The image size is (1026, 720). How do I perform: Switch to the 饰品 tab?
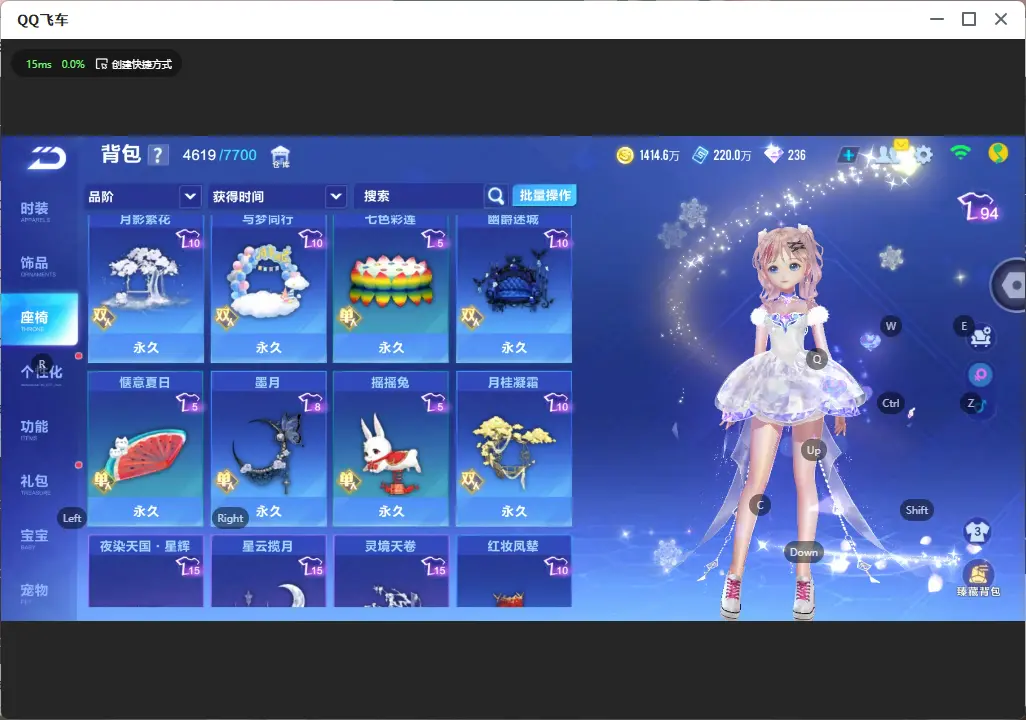pos(35,264)
